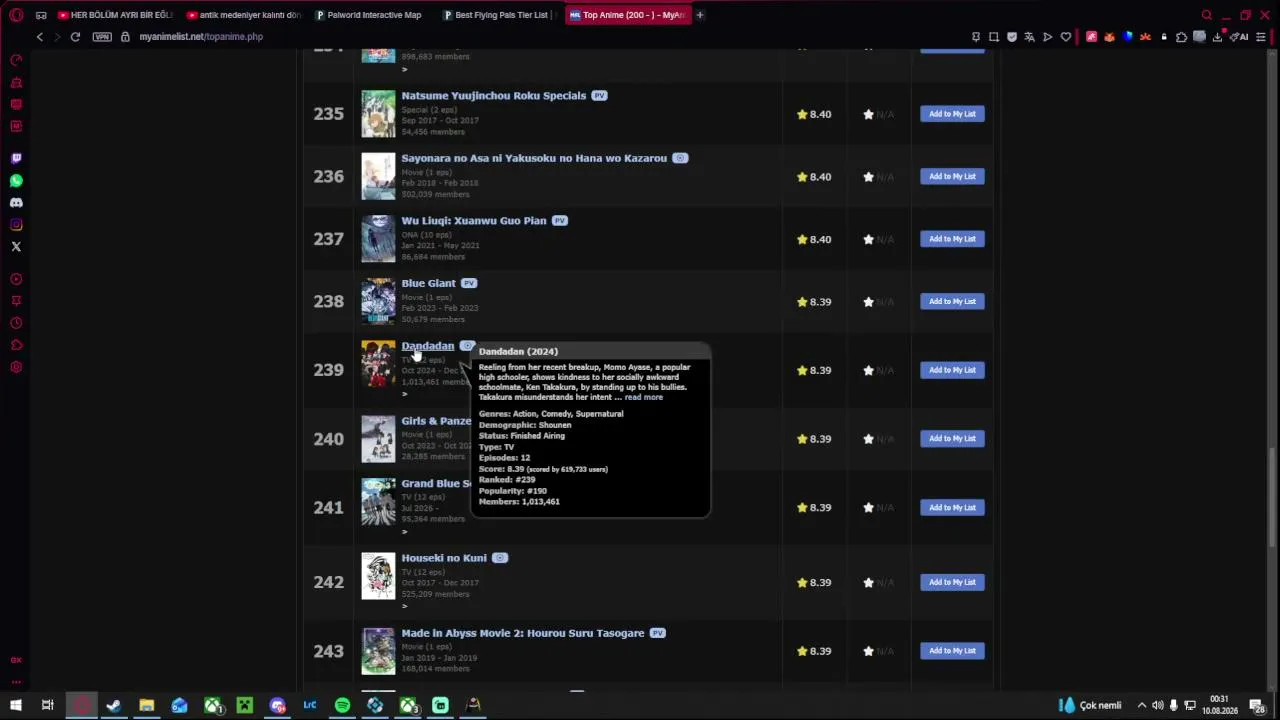Click the N/A rating star in Blue Giant row
Viewport: 1280px width, 720px height.
[868, 302]
